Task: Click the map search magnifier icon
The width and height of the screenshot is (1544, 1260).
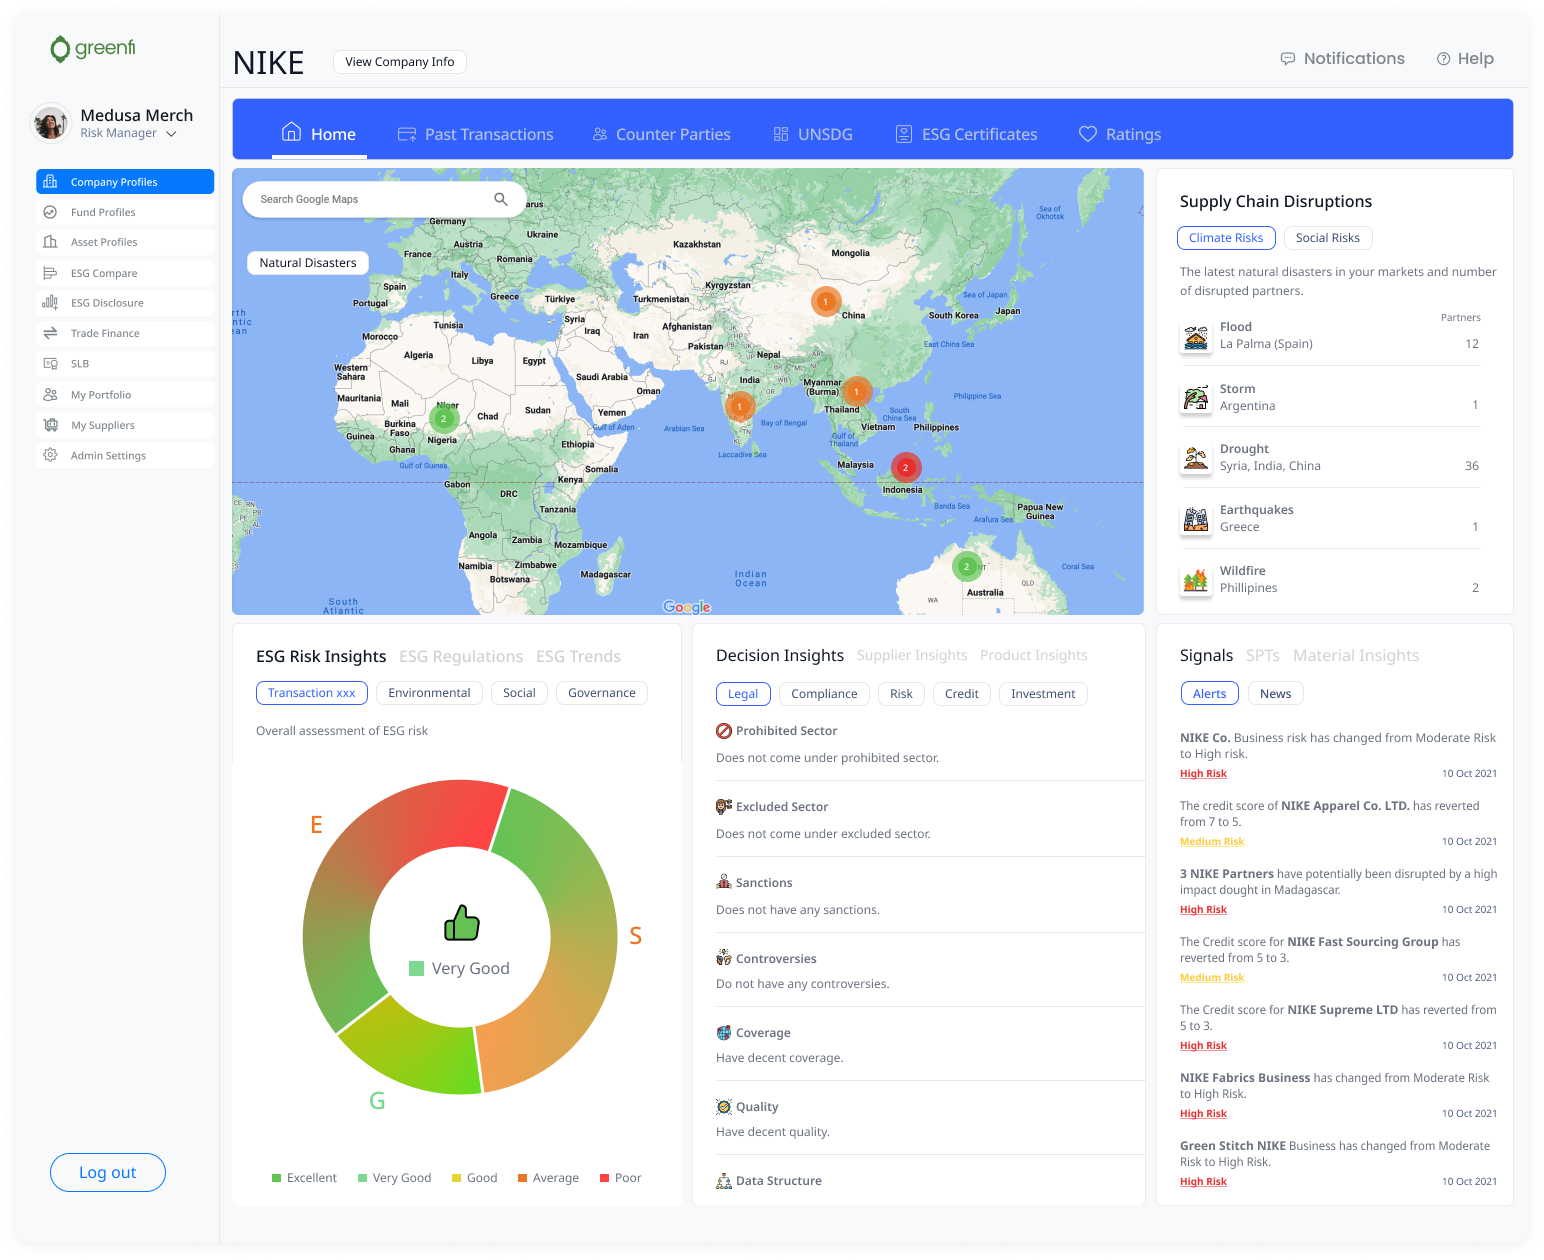Action: point(500,199)
